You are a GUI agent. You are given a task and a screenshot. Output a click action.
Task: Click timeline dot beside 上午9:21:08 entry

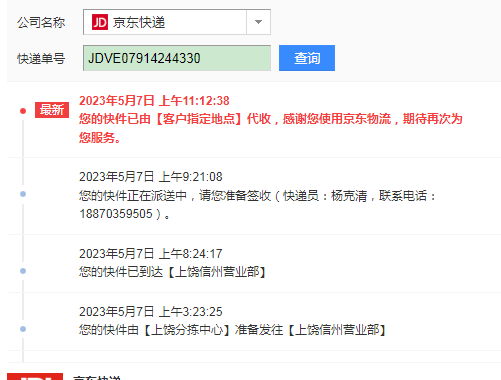pyautogui.click(x=23, y=194)
